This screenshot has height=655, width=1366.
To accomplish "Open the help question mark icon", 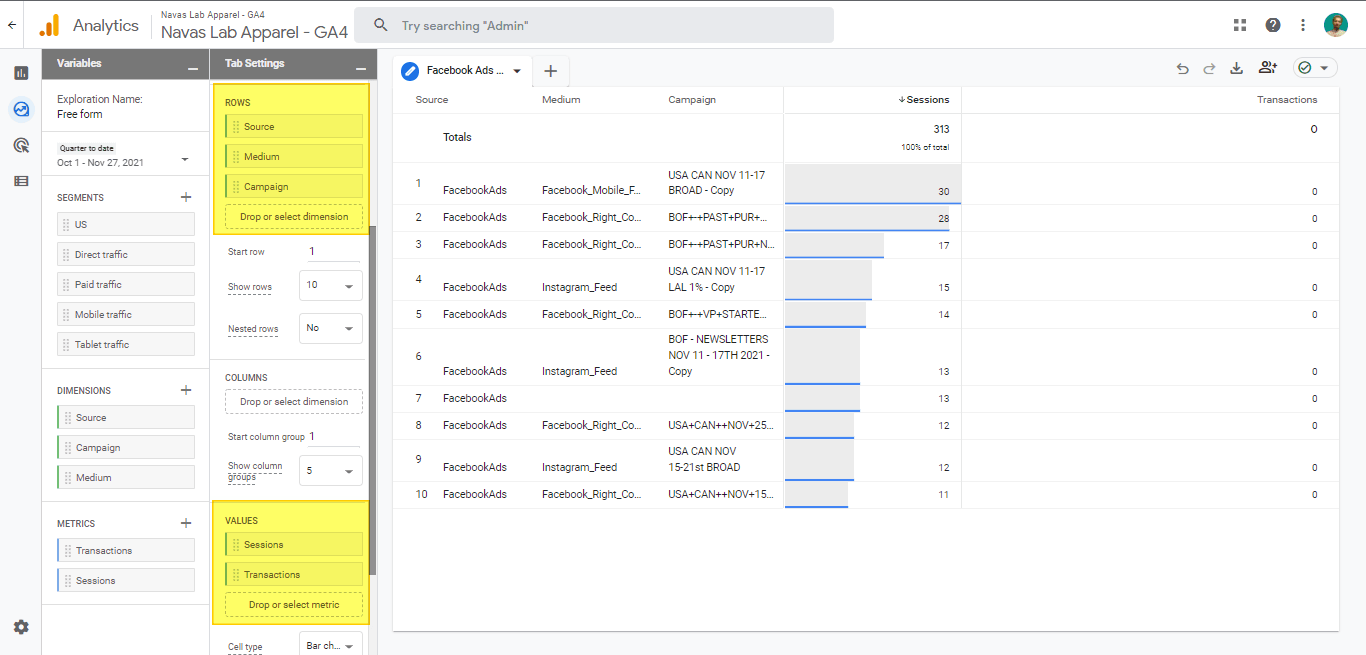I will point(1272,25).
